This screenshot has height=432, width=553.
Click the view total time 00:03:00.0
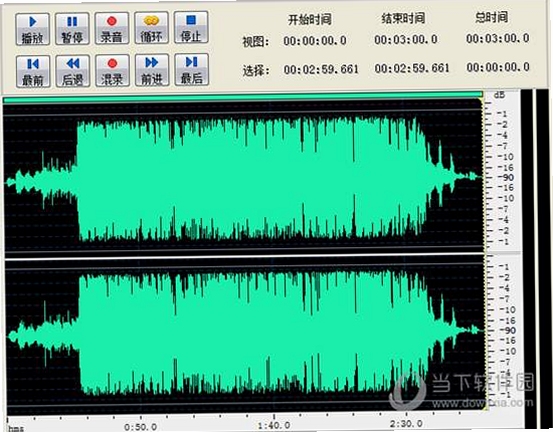[498, 38]
